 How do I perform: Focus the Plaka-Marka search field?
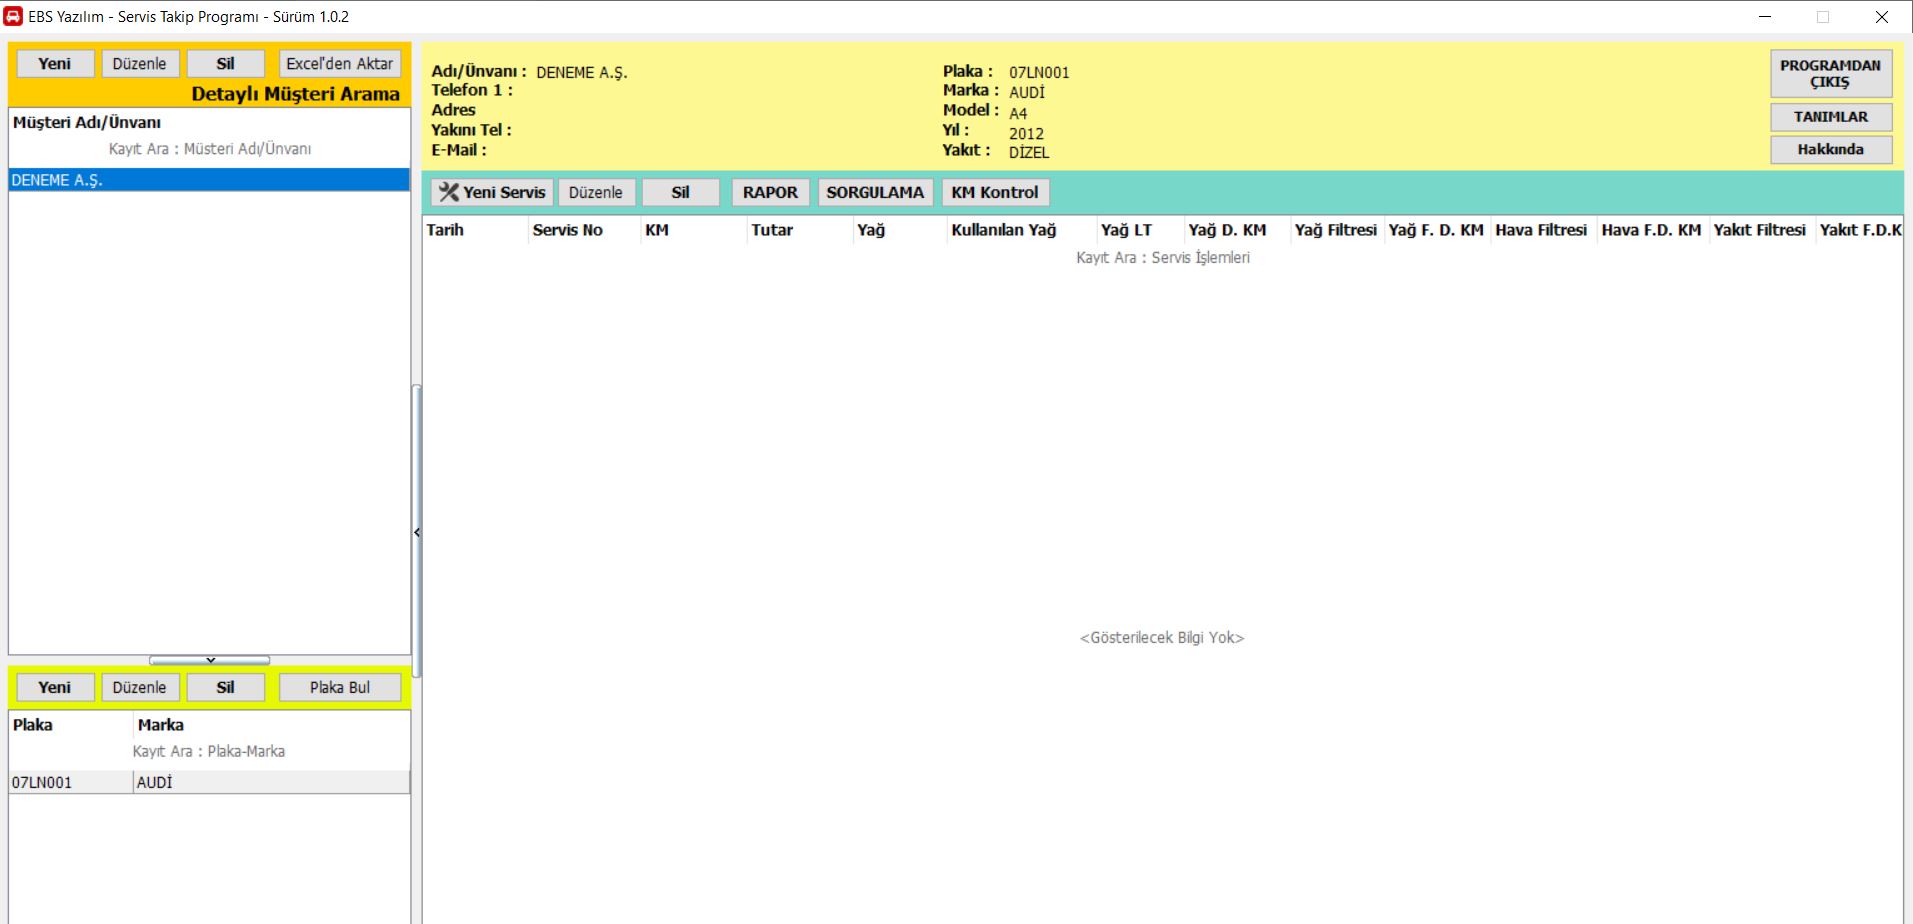click(209, 752)
